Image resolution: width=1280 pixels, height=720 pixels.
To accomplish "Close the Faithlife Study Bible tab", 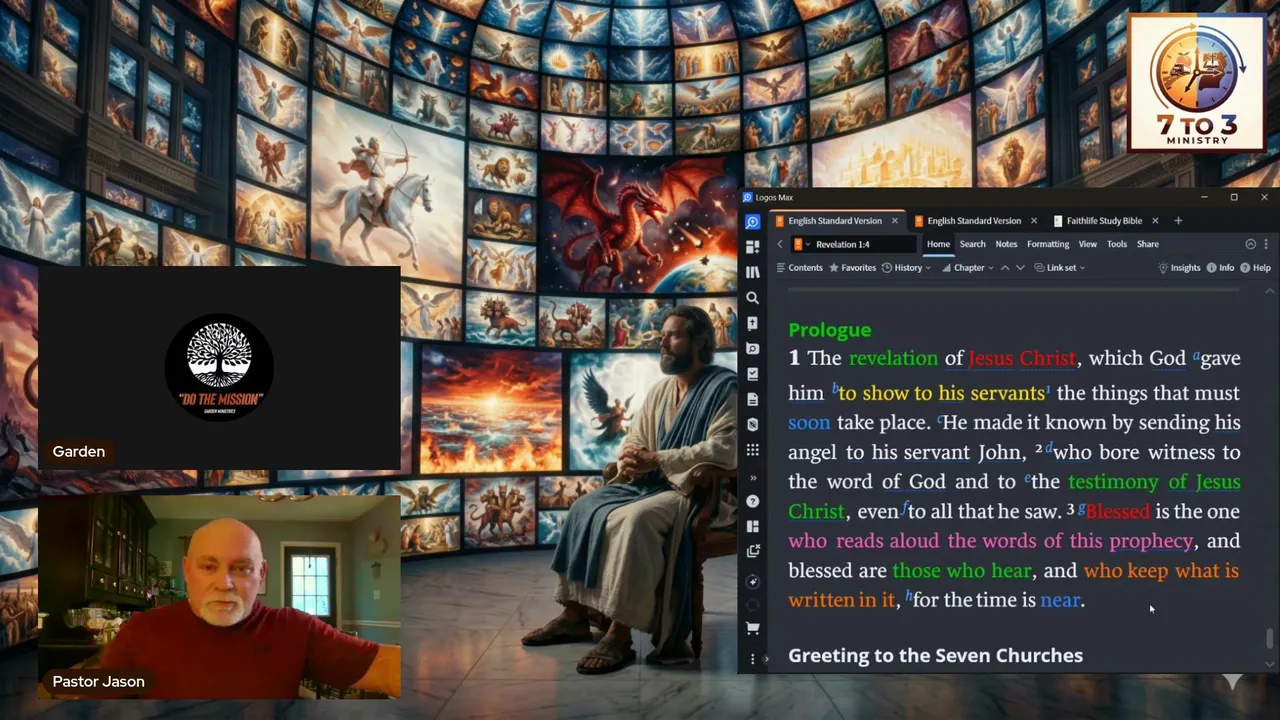I will [x=1155, y=221].
